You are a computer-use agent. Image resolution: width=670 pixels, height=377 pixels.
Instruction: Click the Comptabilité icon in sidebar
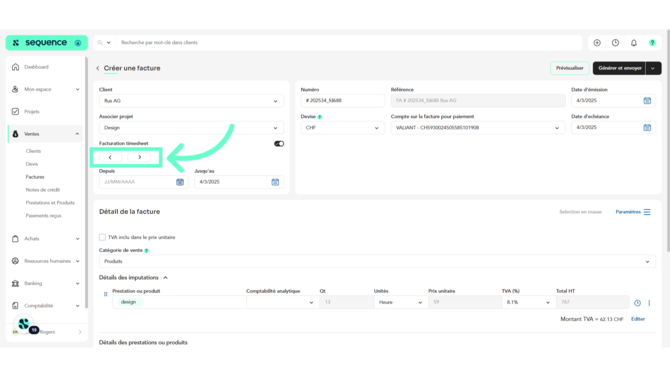[15, 306]
